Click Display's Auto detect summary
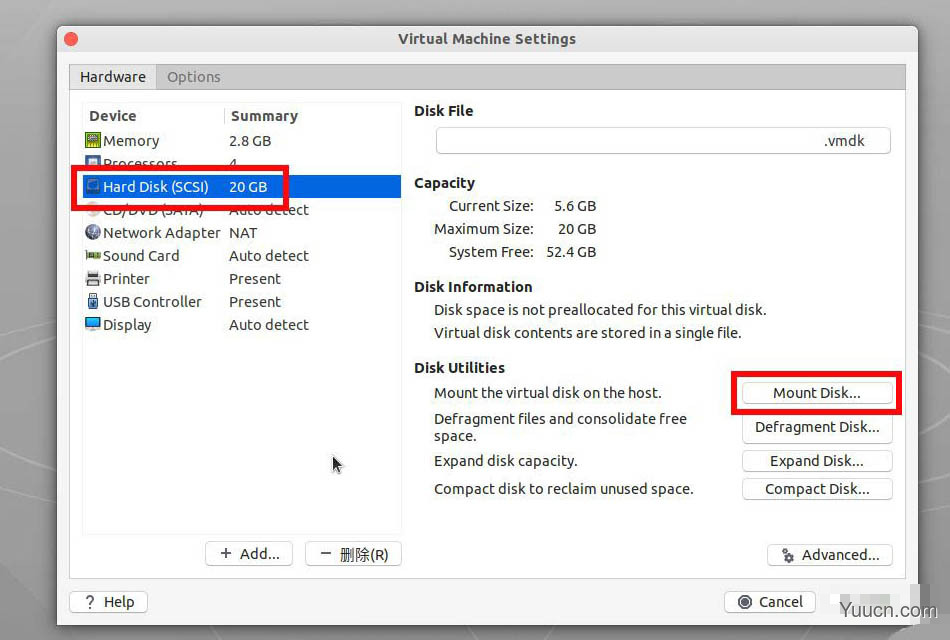This screenshot has height=640, width=950. click(268, 325)
